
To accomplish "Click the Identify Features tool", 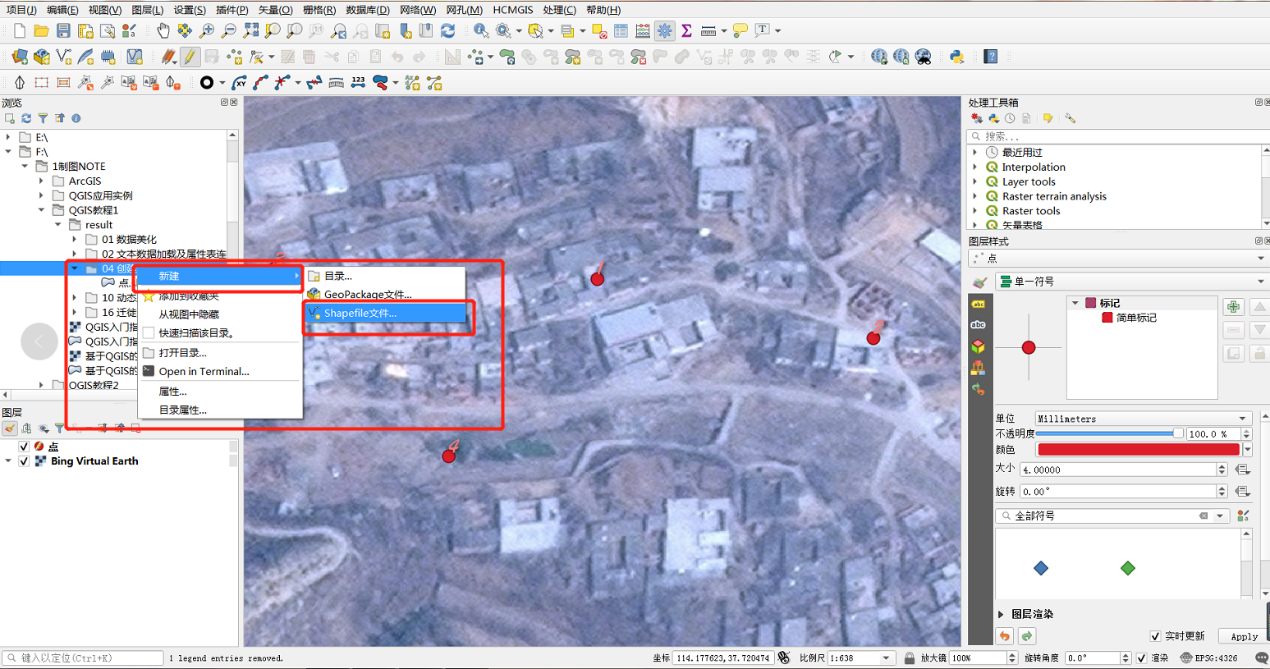I will pyautogui.click(x=481, y=31).
